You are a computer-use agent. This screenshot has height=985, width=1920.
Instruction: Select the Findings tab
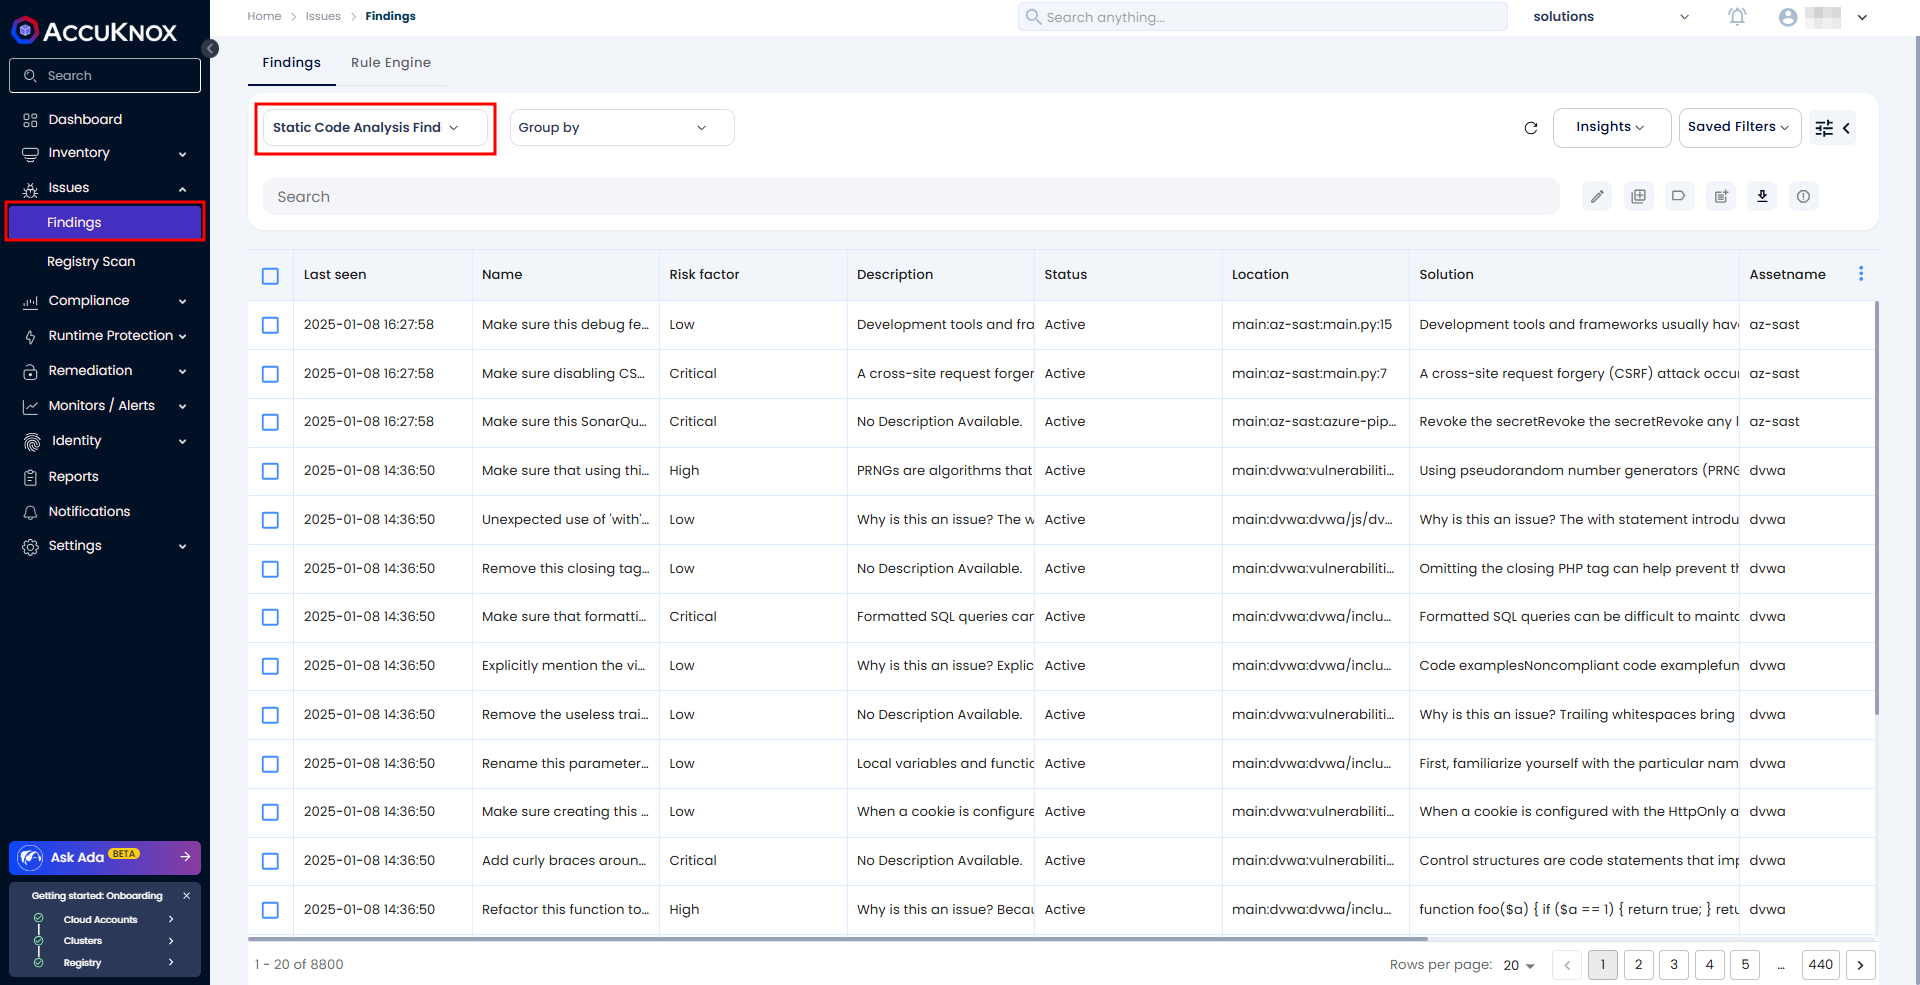point(291,62)
